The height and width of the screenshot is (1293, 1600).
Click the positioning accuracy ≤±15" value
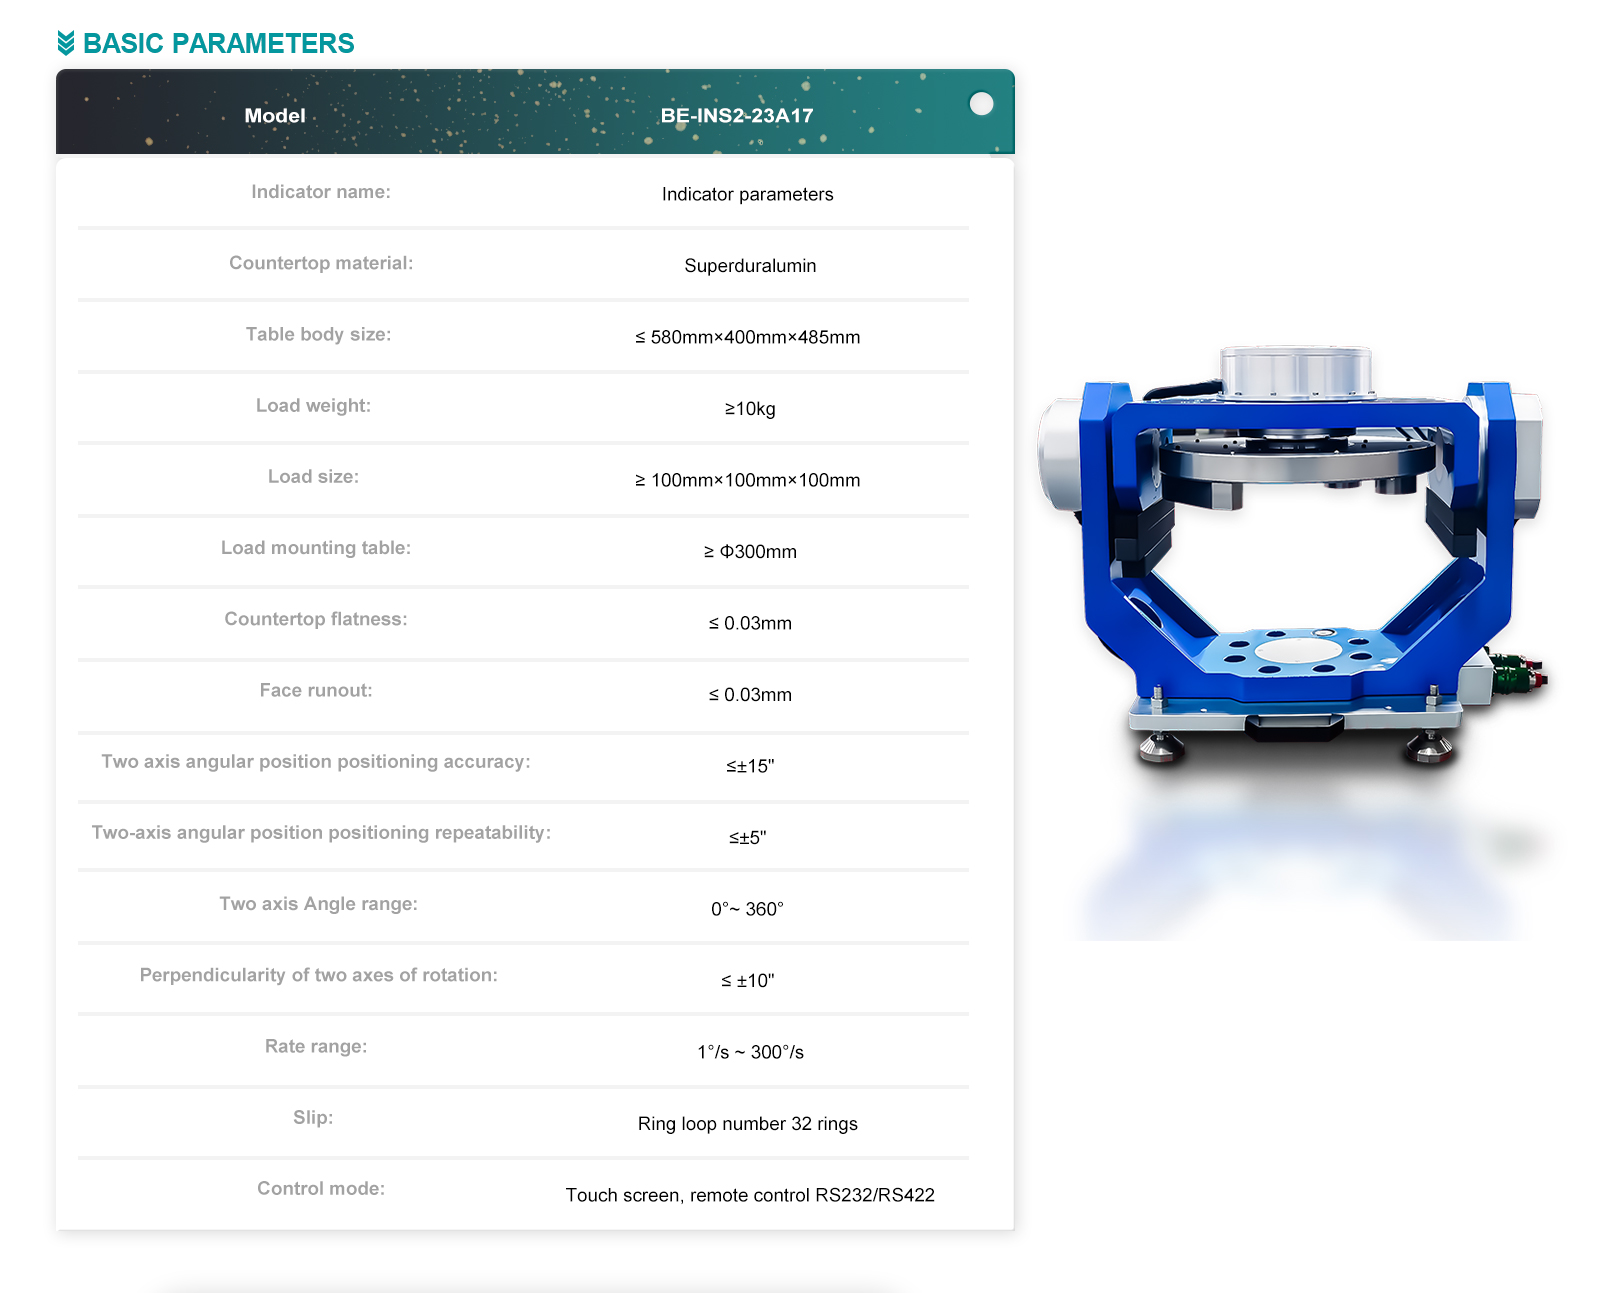750,766
